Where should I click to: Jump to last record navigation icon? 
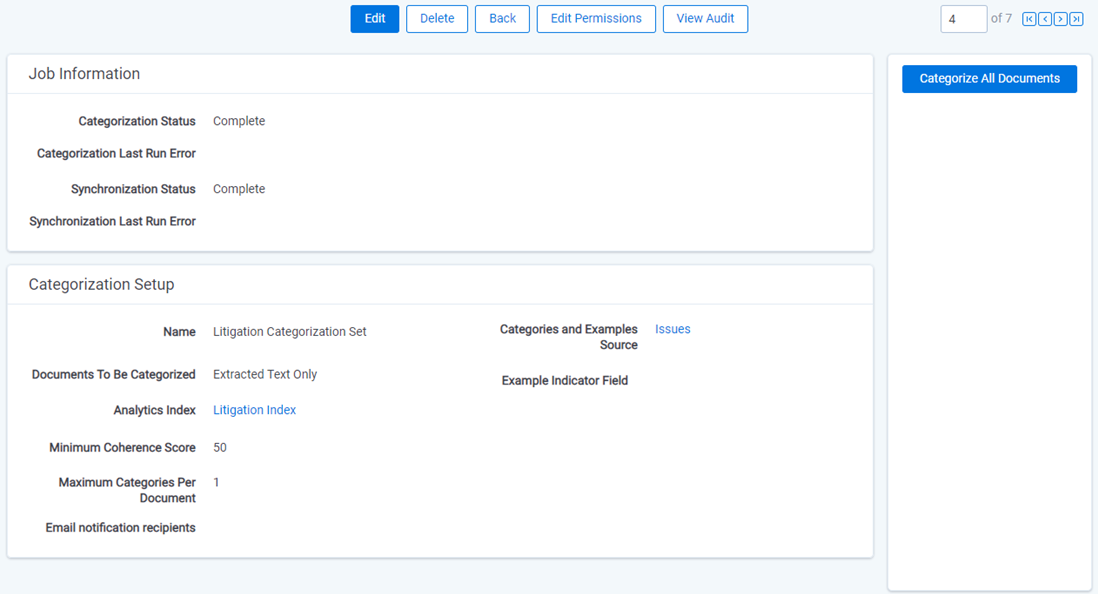[1076, 19]
